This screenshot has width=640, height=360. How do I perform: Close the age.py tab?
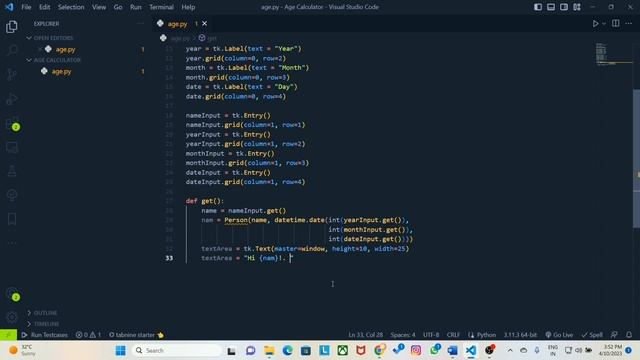204,24
